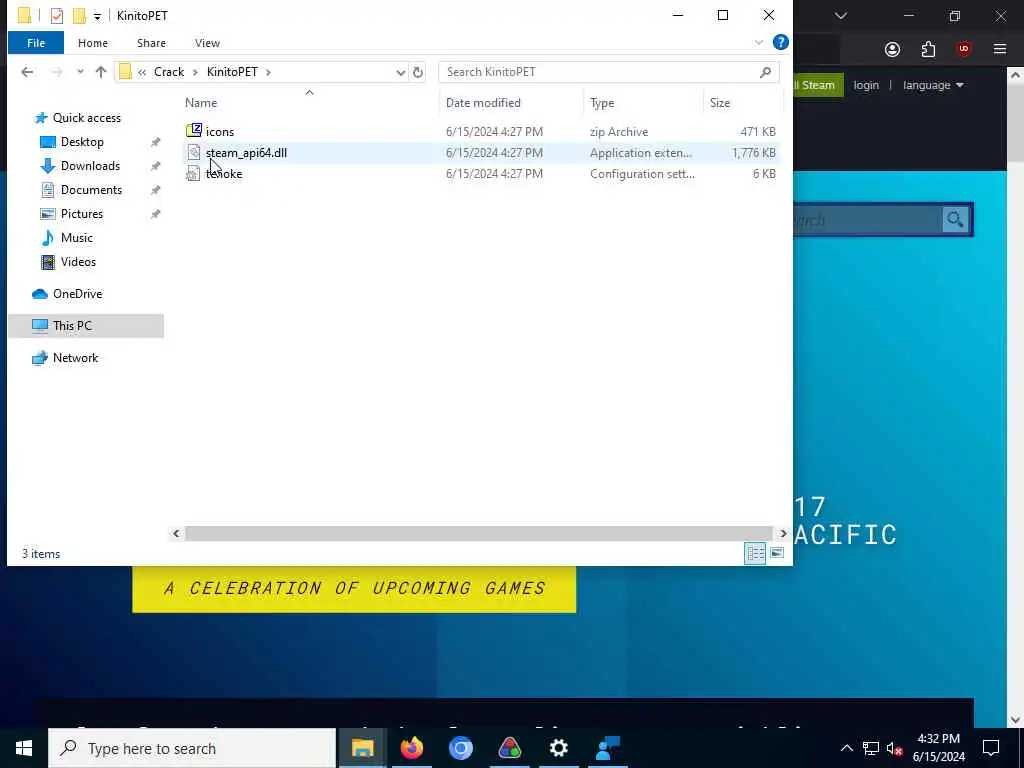Click the Install Steam button
1024x768 pixels.
click(x=818, y=85)
